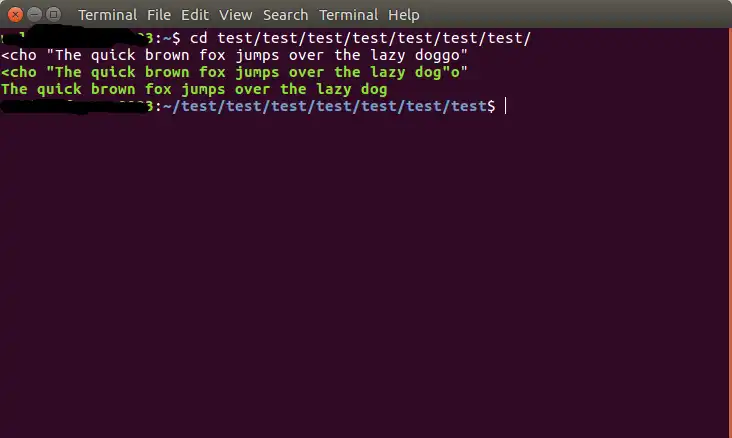
Task: Open the Help menu
Action: tap(403, 15)
